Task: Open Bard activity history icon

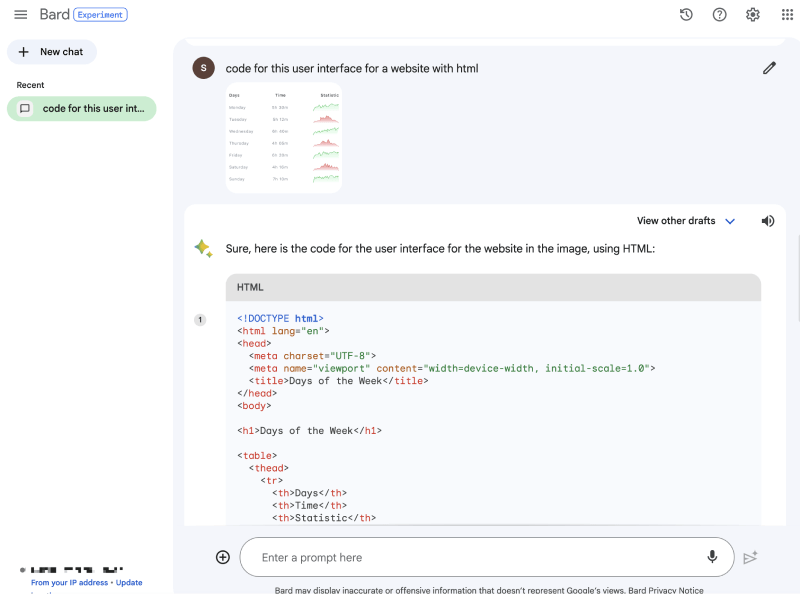Action: pos(686,15)
